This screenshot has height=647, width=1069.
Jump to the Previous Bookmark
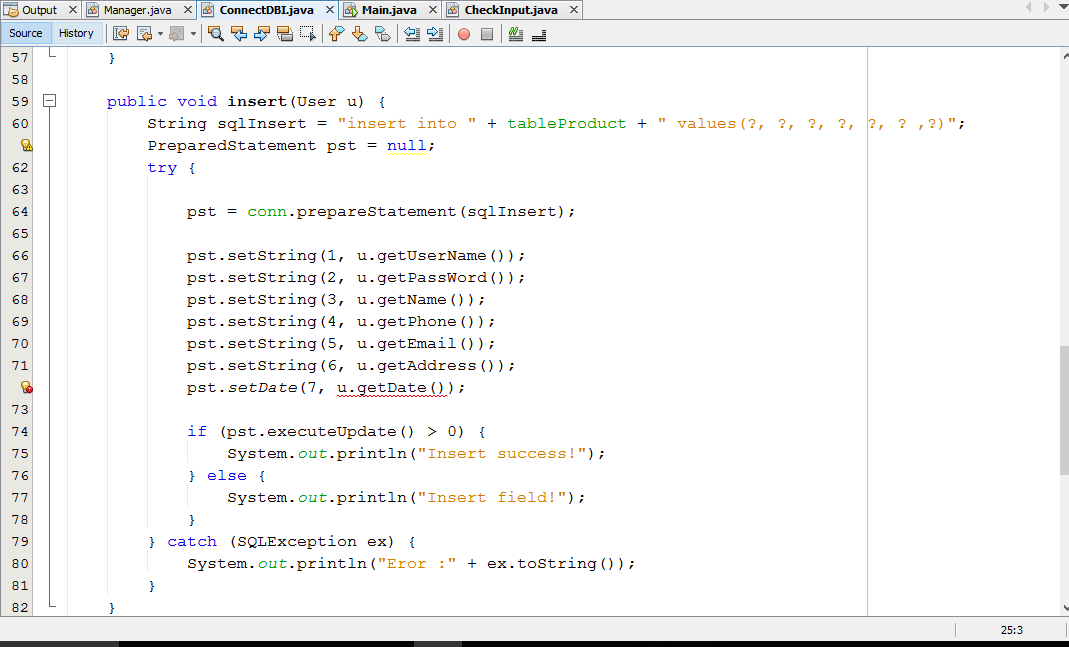coord(336,34)
